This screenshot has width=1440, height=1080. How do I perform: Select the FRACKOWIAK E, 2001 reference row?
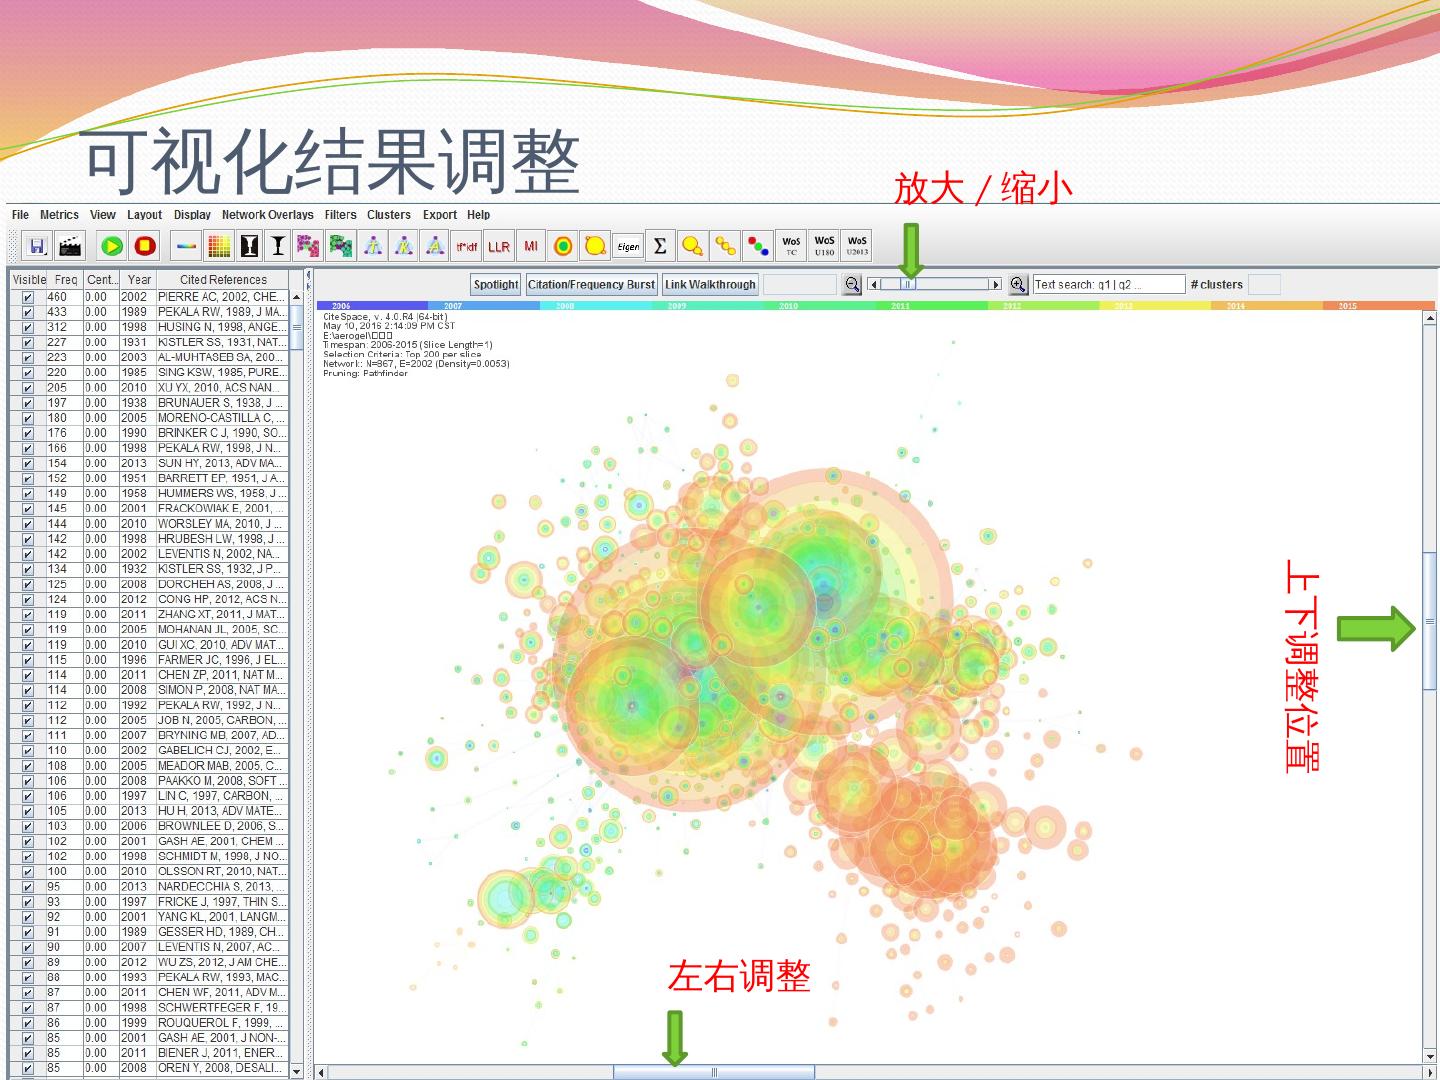[148, 509]
